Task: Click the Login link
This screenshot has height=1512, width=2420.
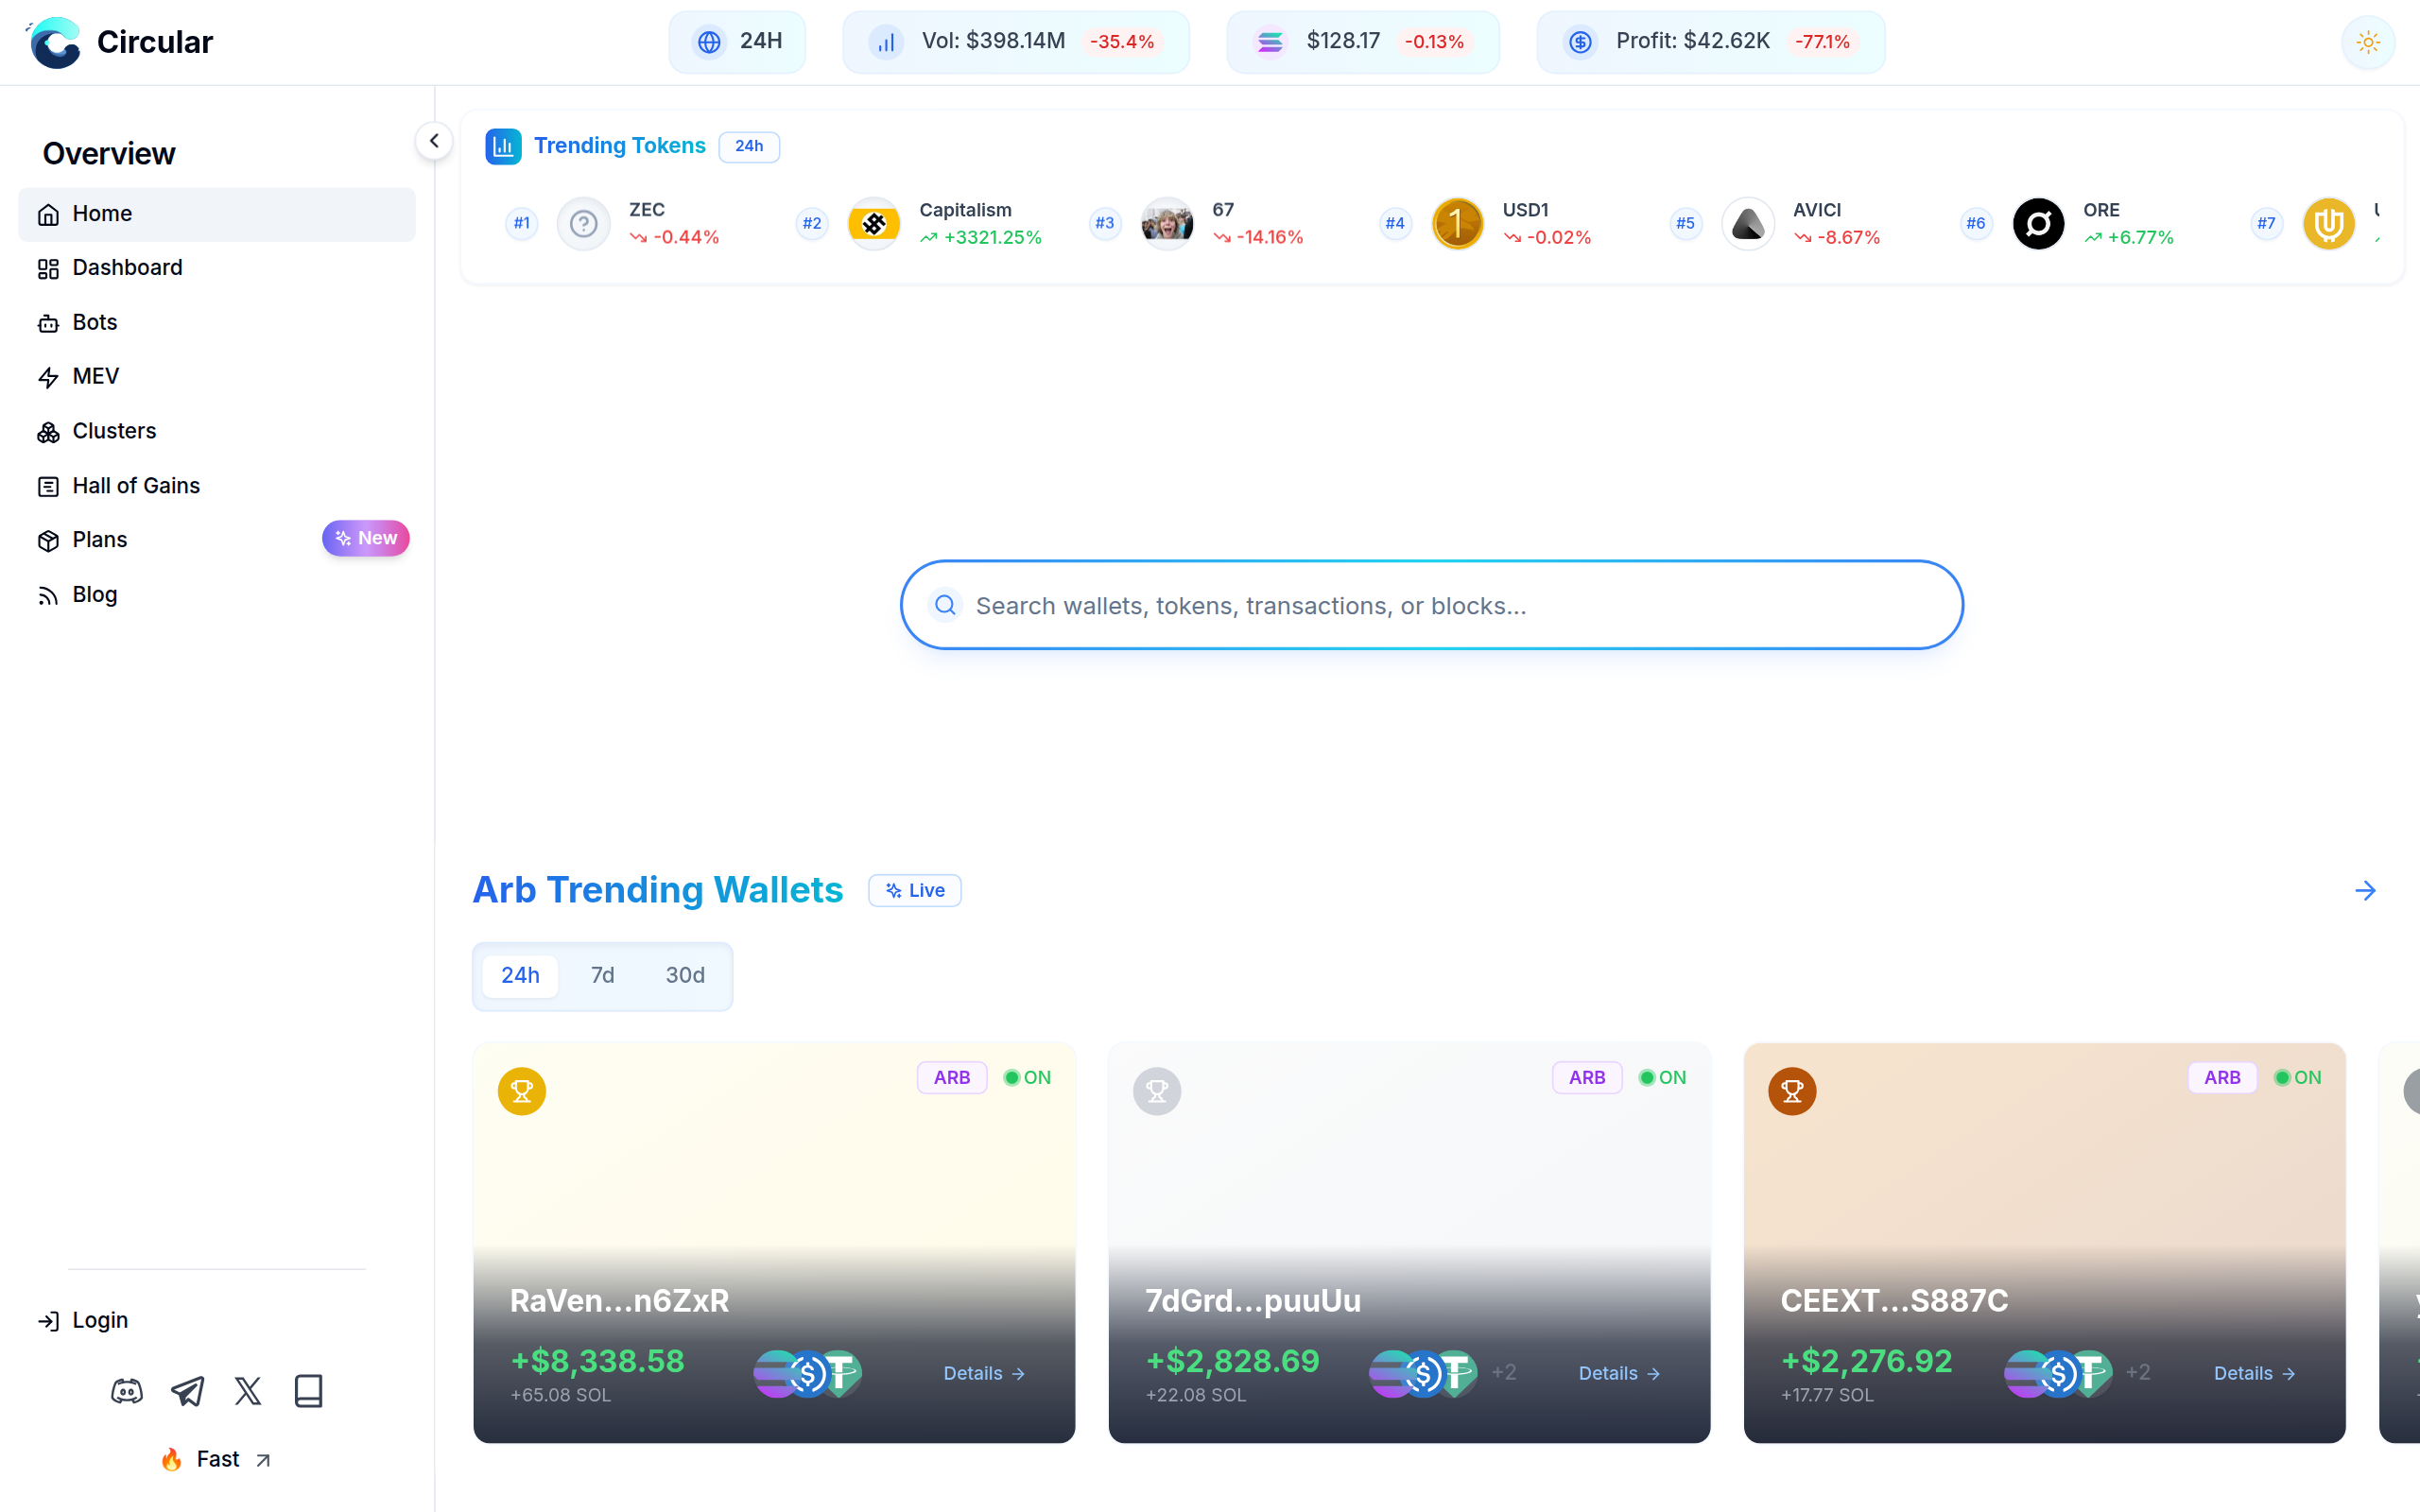Action: tap(100, 1320)
